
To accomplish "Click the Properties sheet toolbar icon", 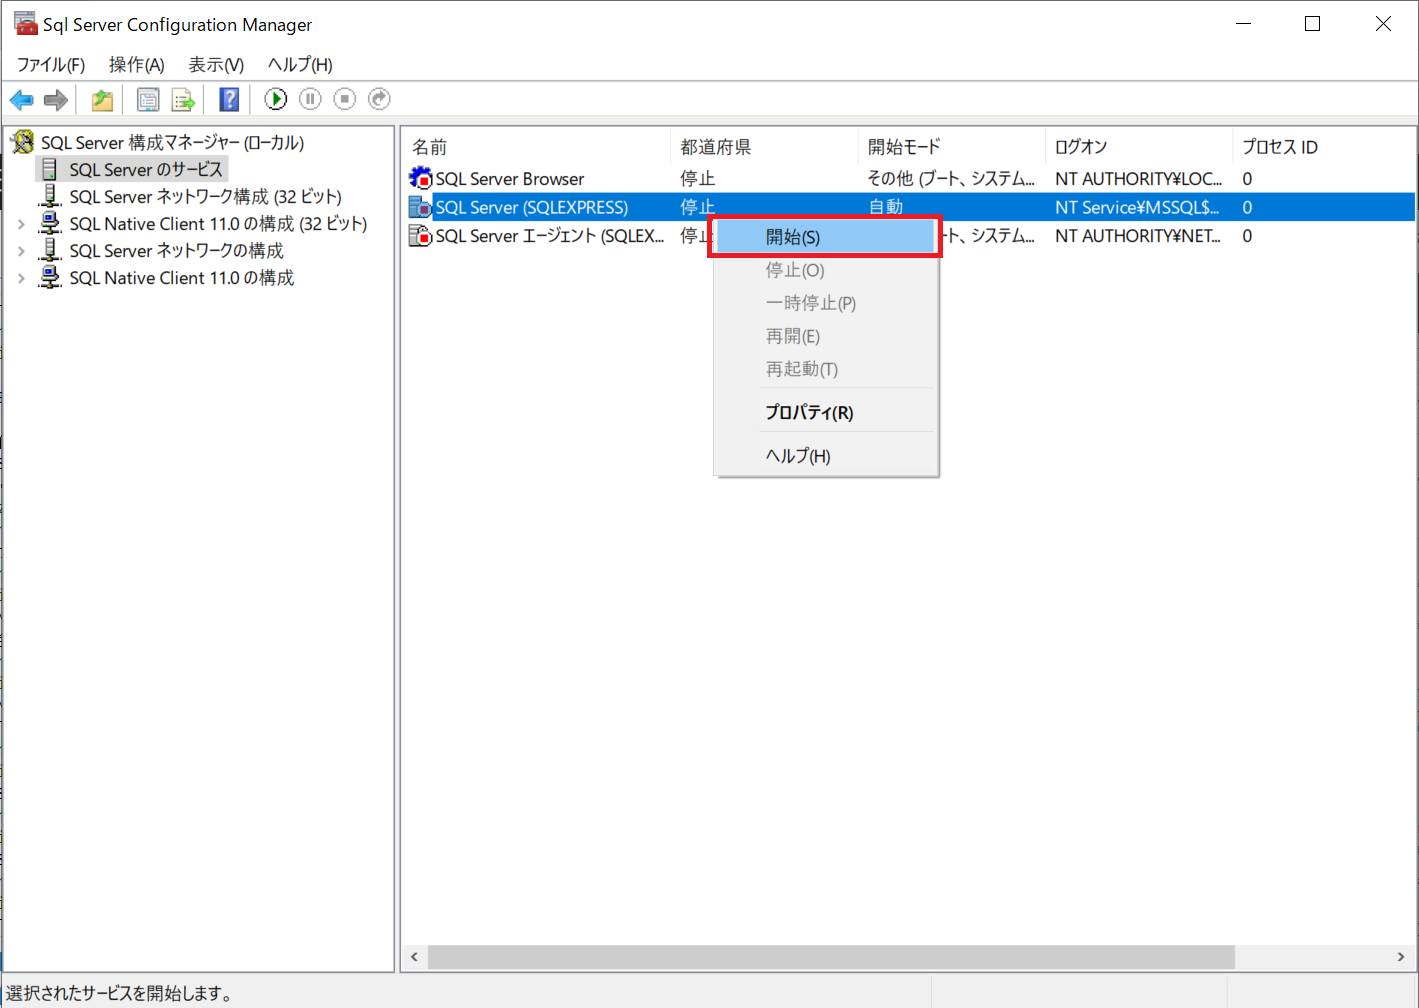I will 148,100.
